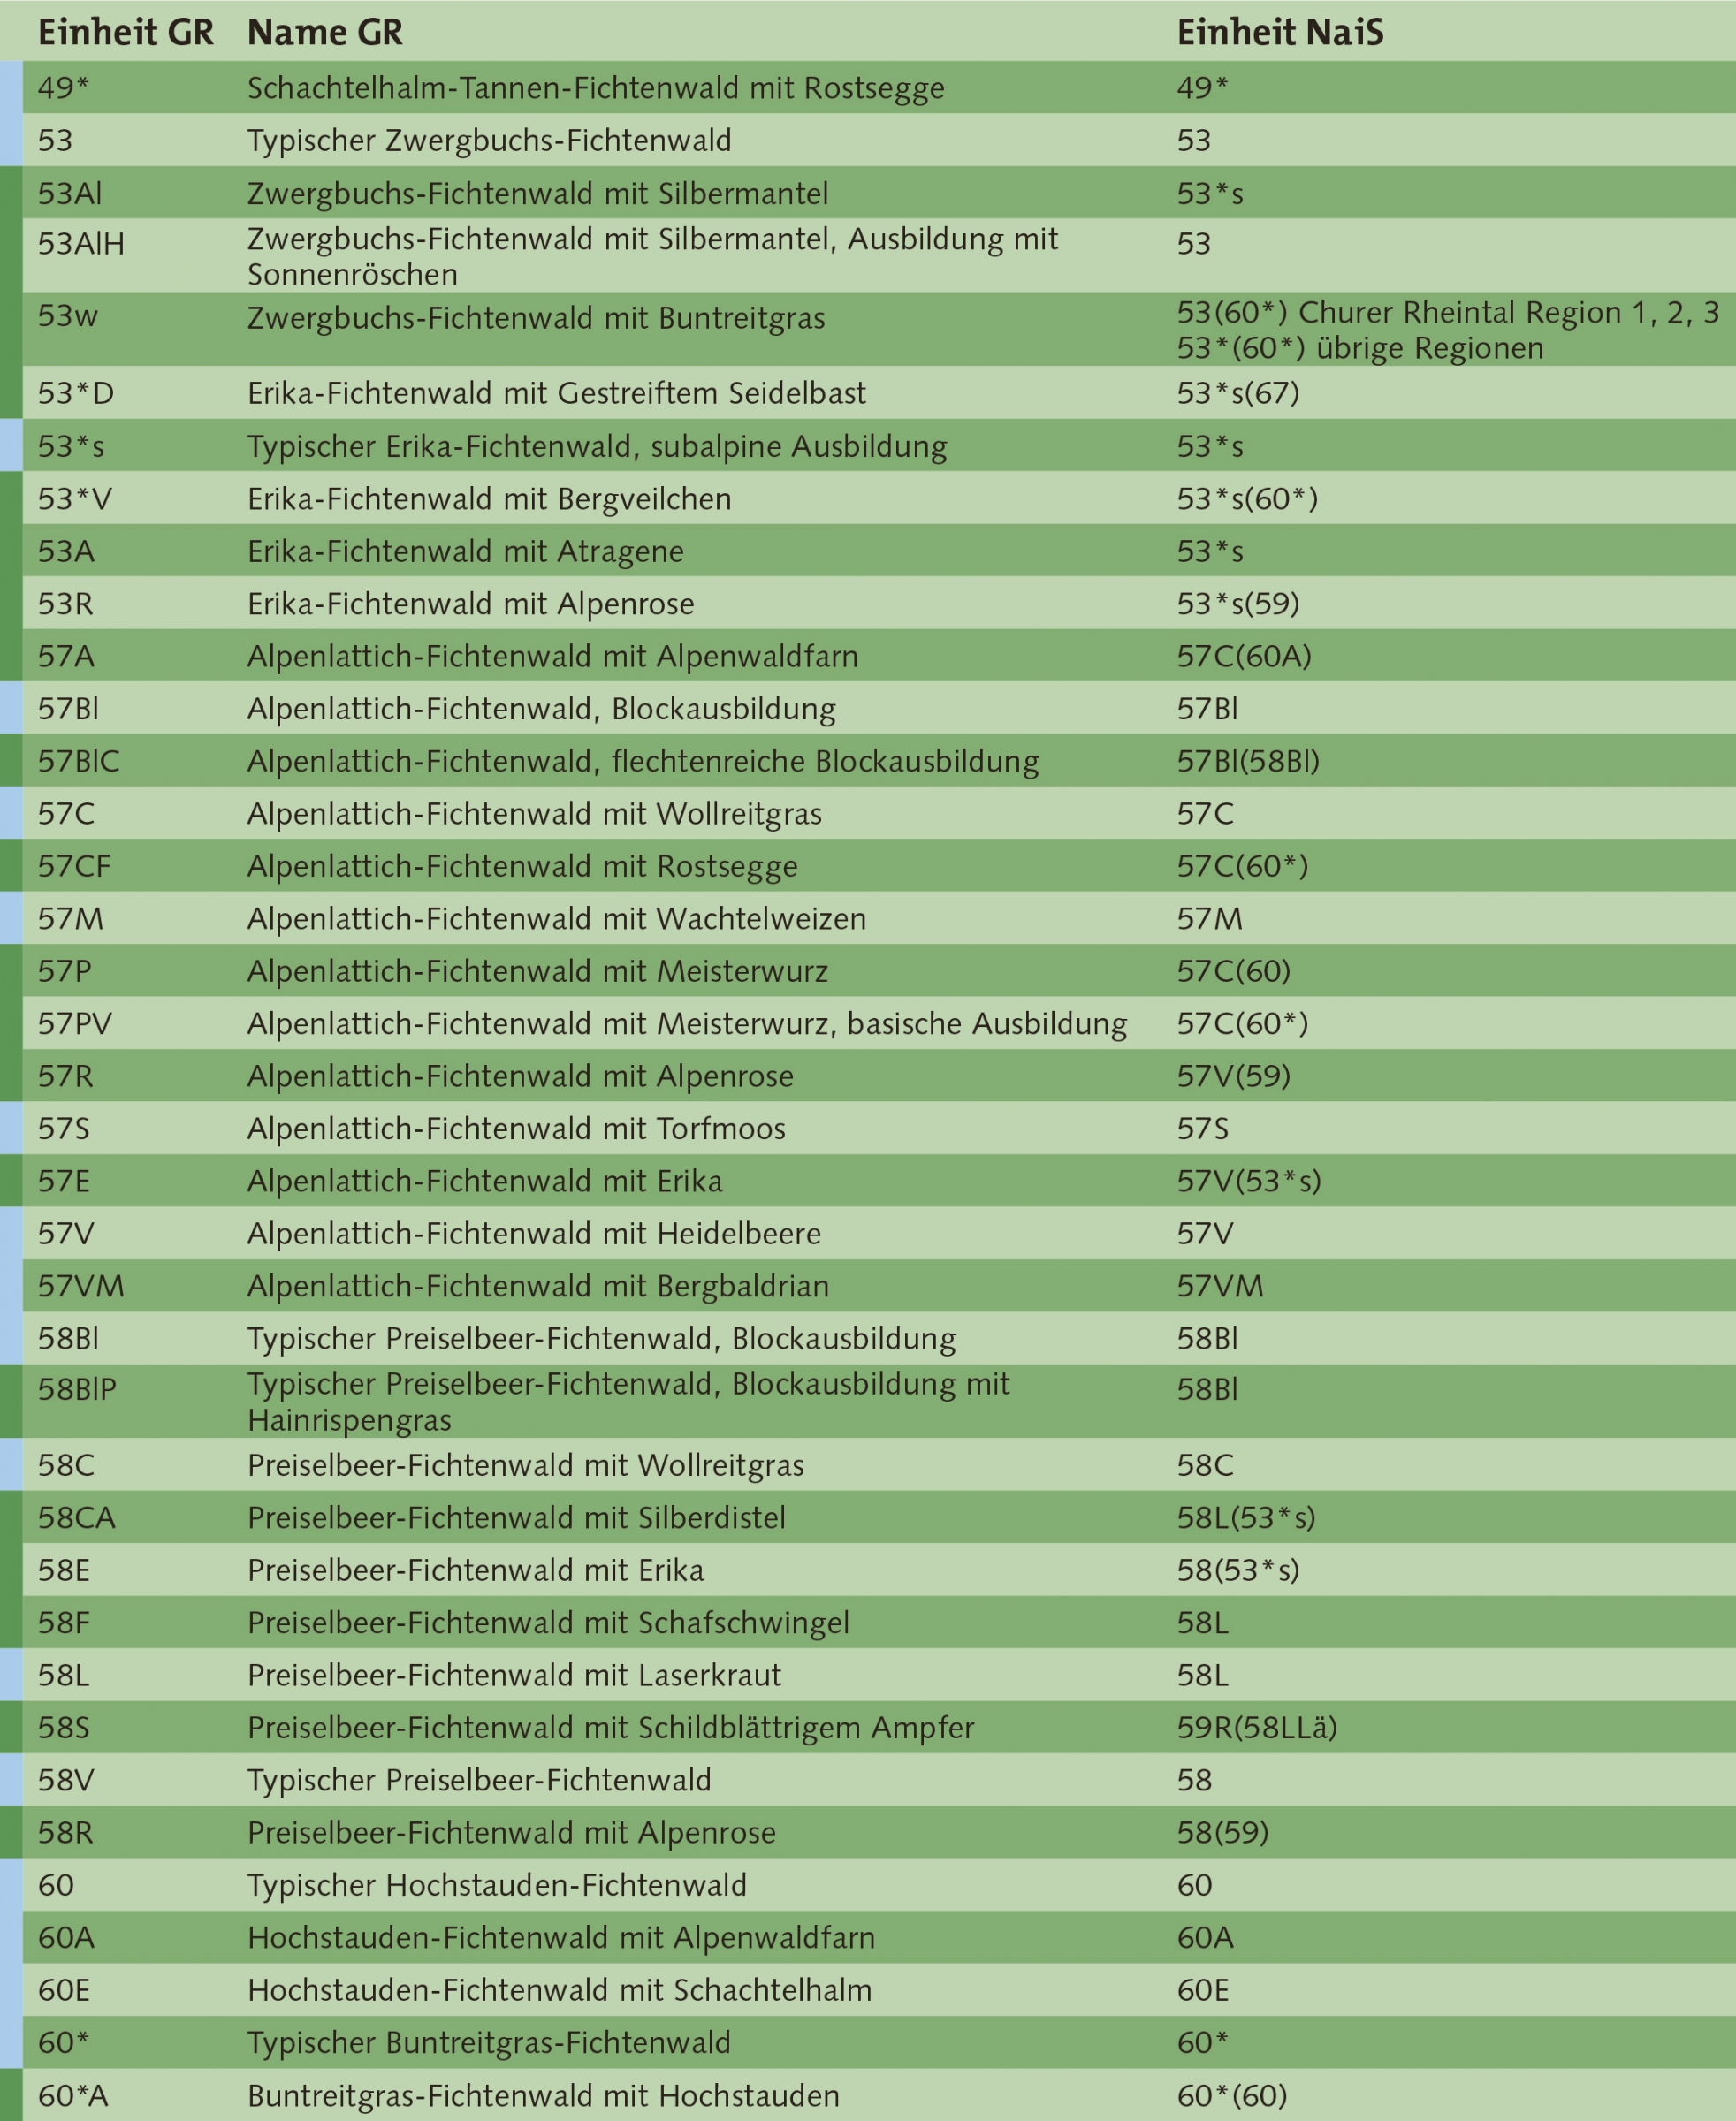Click unit cell '58V'
Viewport: 1736px width, 2121px height.
pyautogui.click(x=66, y=1780)
